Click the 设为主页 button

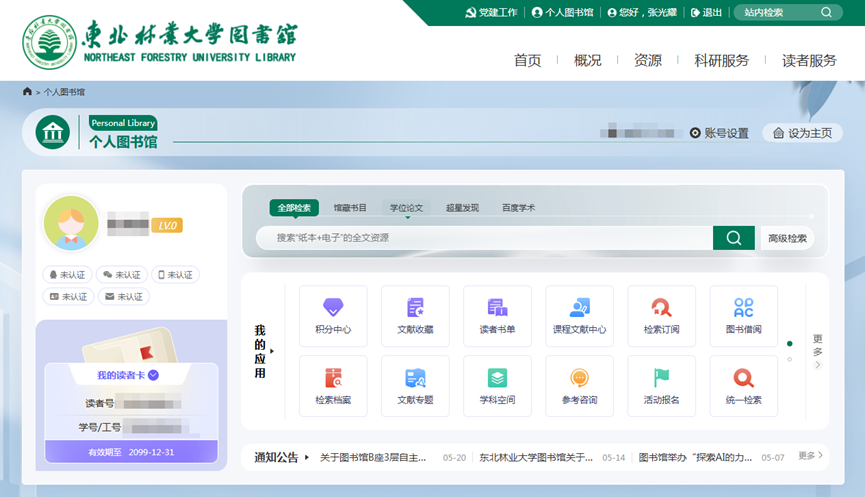point(802,133)
